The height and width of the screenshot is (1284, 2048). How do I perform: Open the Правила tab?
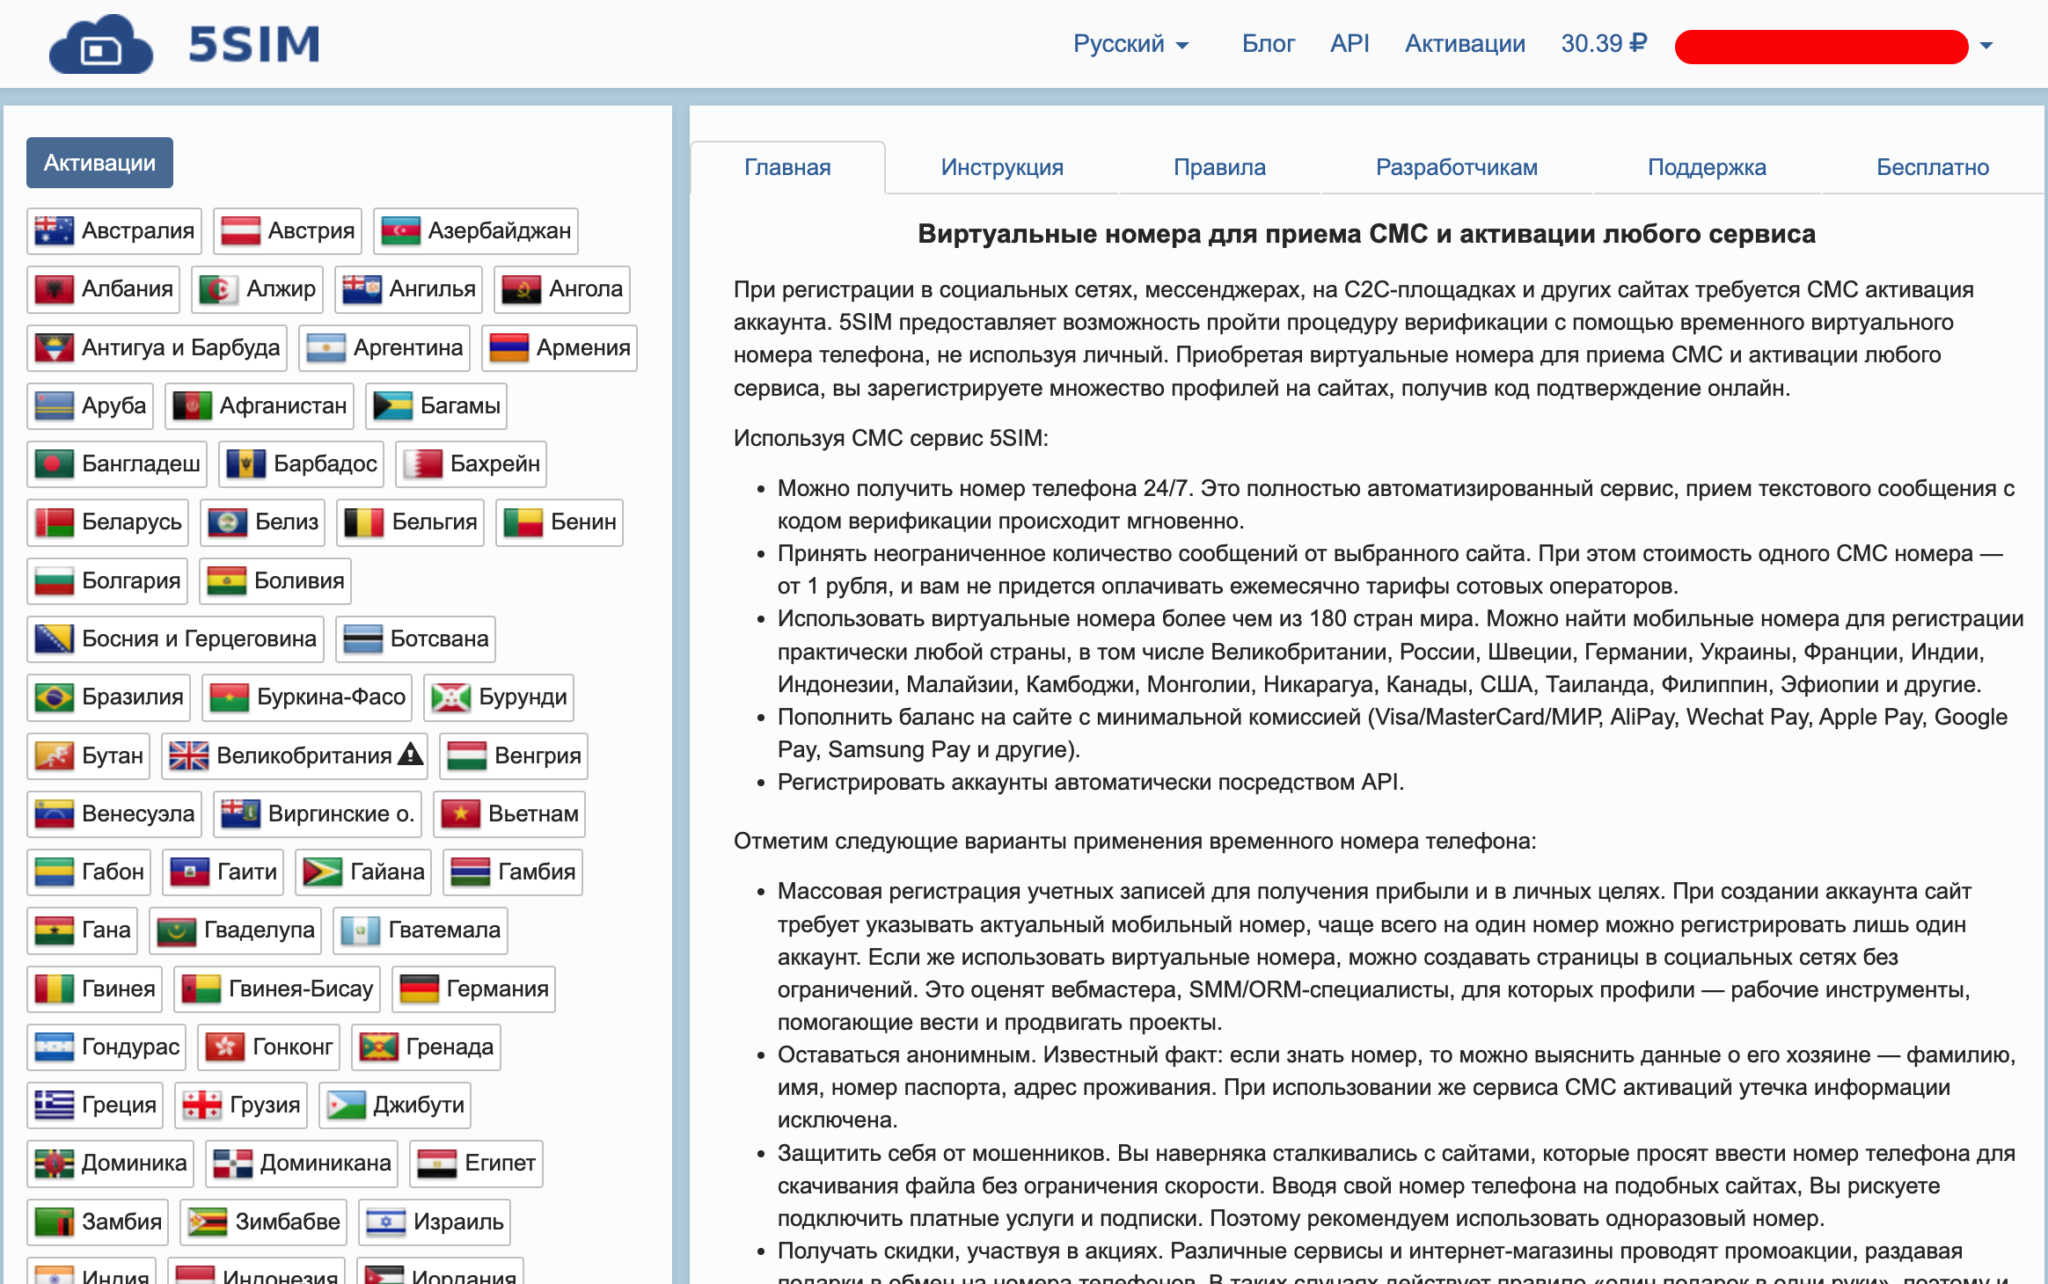(x=1219, y=167)
